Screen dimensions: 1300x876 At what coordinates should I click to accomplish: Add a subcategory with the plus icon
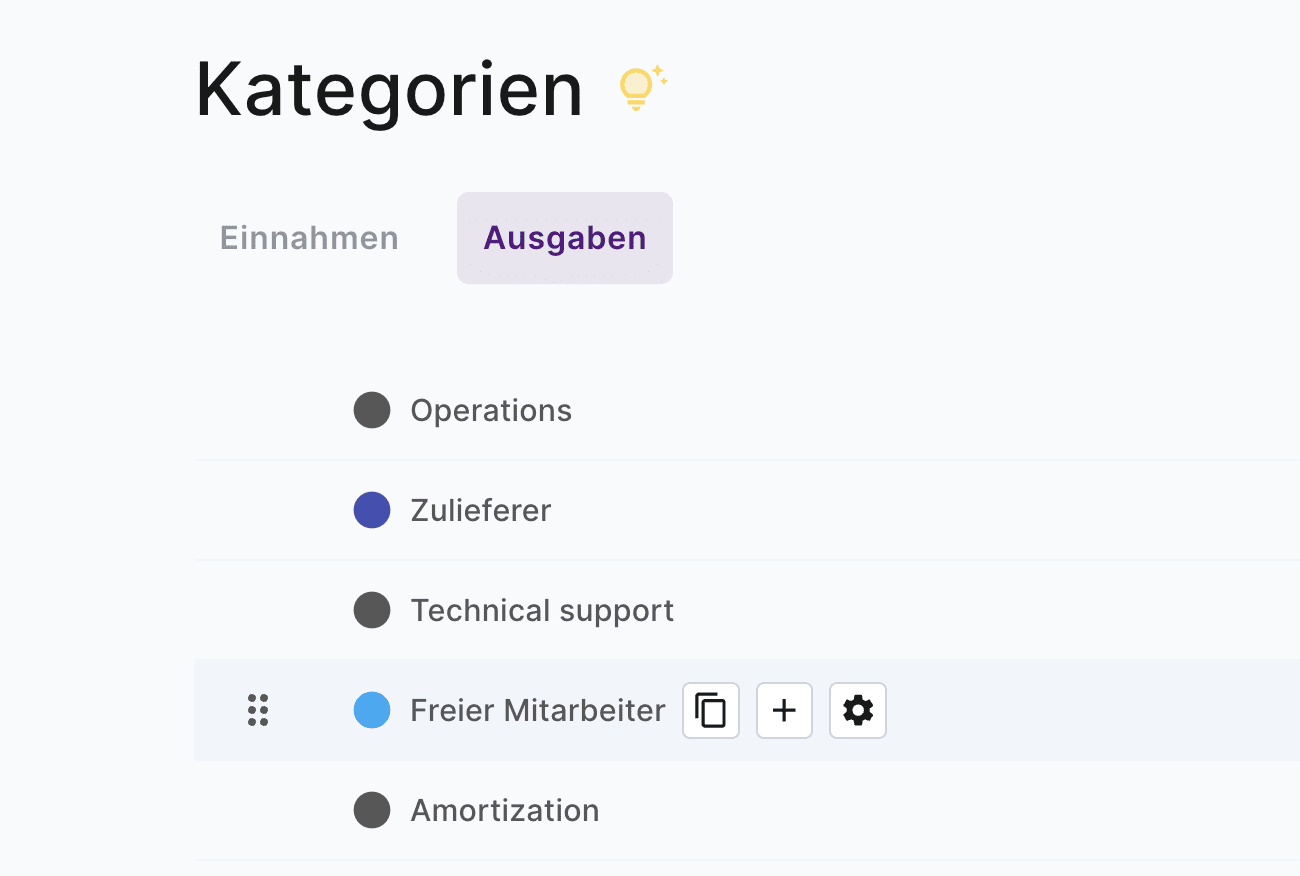coord(784,711)
